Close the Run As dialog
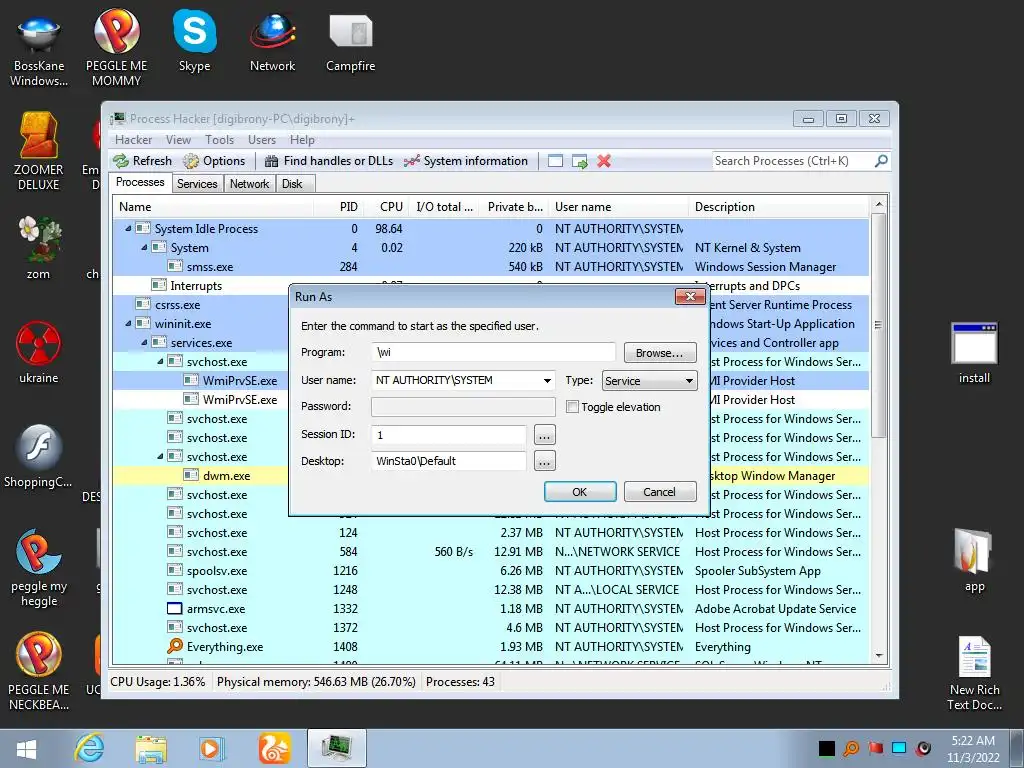 pos(690,297)
